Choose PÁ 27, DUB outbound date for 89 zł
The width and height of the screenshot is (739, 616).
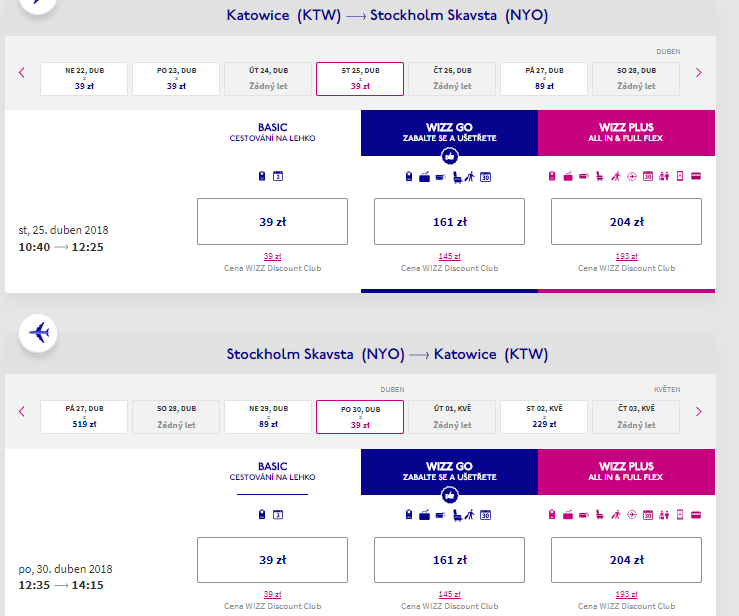pos(545,79)
